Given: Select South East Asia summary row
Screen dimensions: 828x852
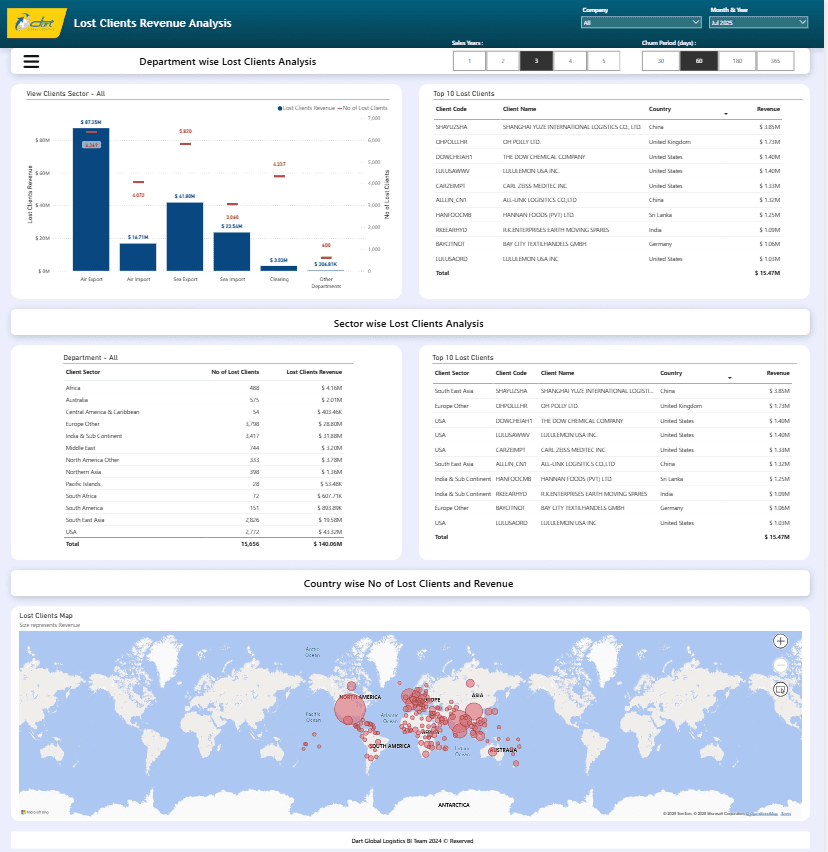Looking at the screenshot, I should point(204,520).
